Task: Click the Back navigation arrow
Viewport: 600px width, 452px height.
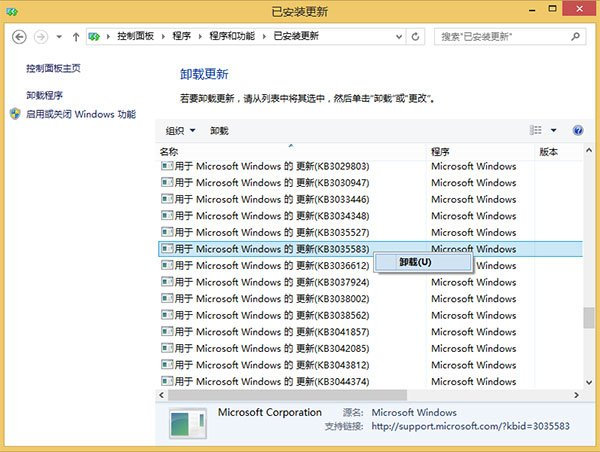Action: pos(19,37)
